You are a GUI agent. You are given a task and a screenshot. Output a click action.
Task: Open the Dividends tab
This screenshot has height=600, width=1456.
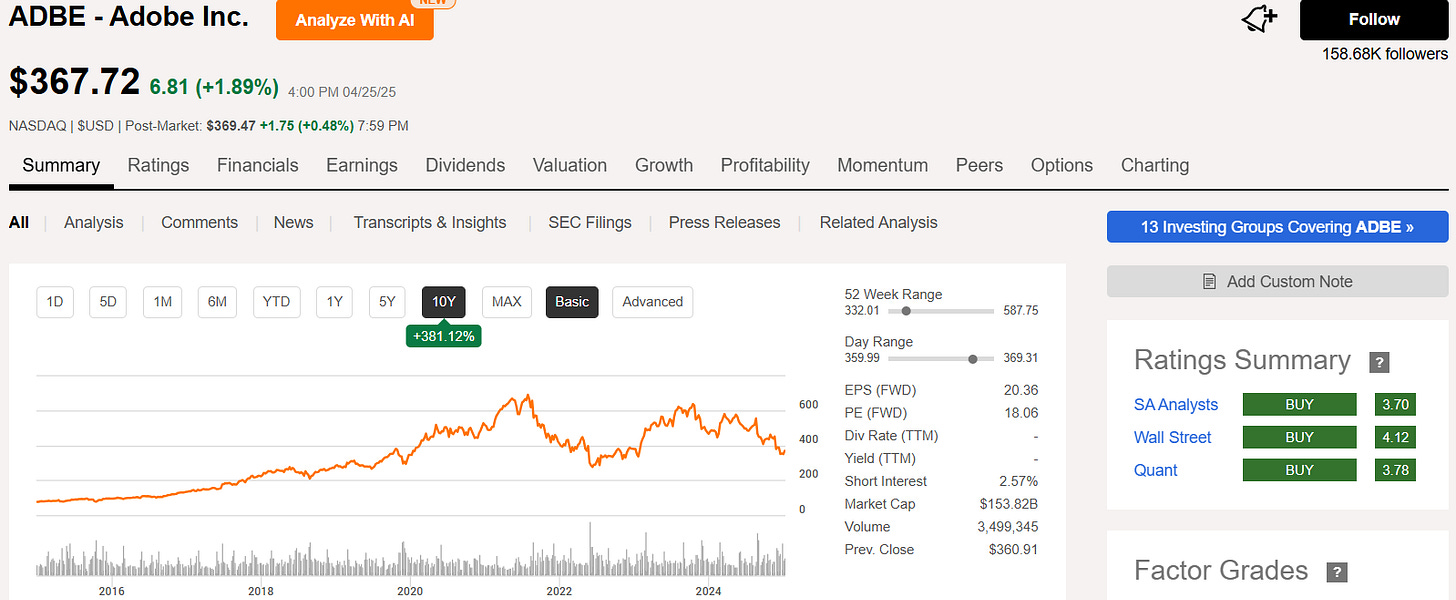(465, 165)
